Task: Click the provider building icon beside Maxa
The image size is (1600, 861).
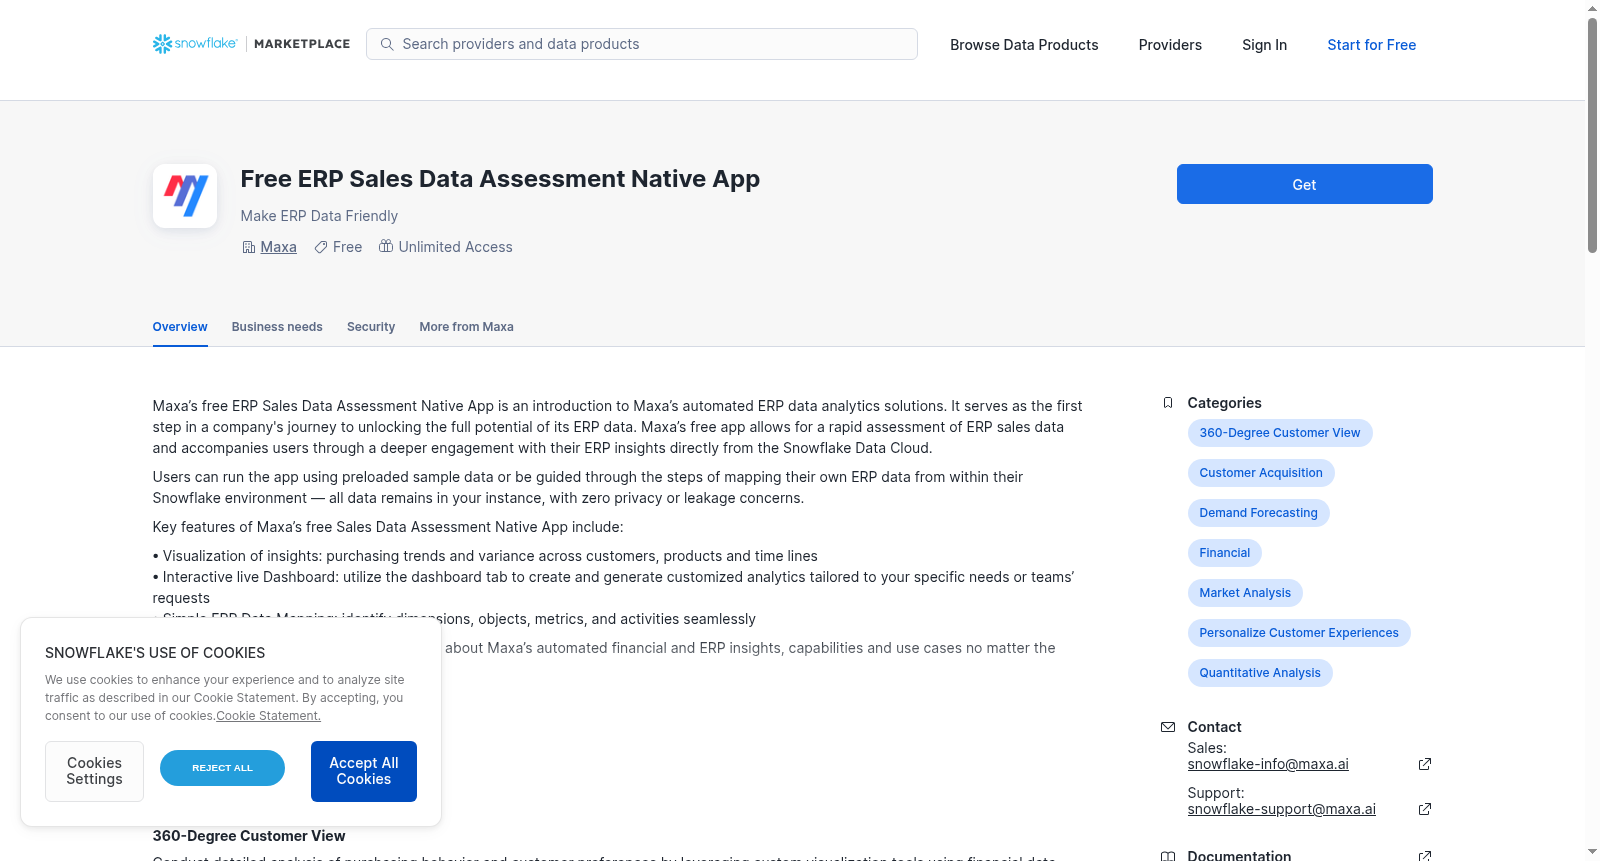Action: pyautogui.click(x=249, y=247)
